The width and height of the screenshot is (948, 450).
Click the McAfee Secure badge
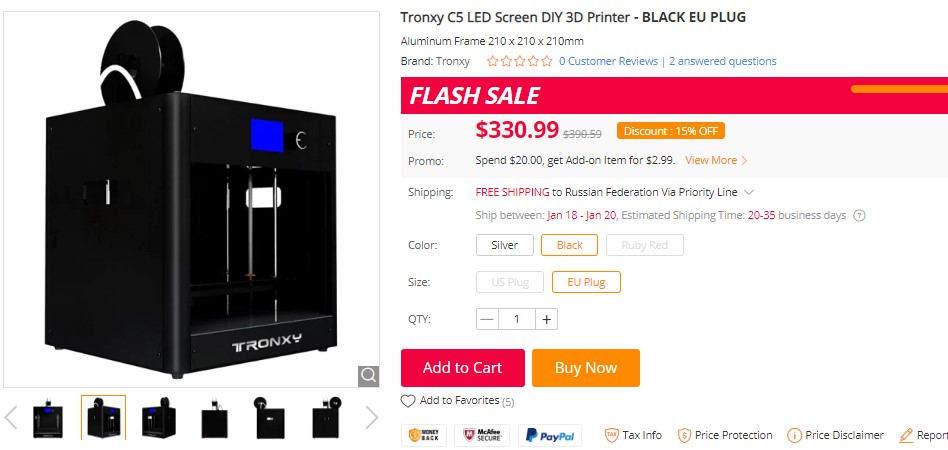tap(481, 435)
